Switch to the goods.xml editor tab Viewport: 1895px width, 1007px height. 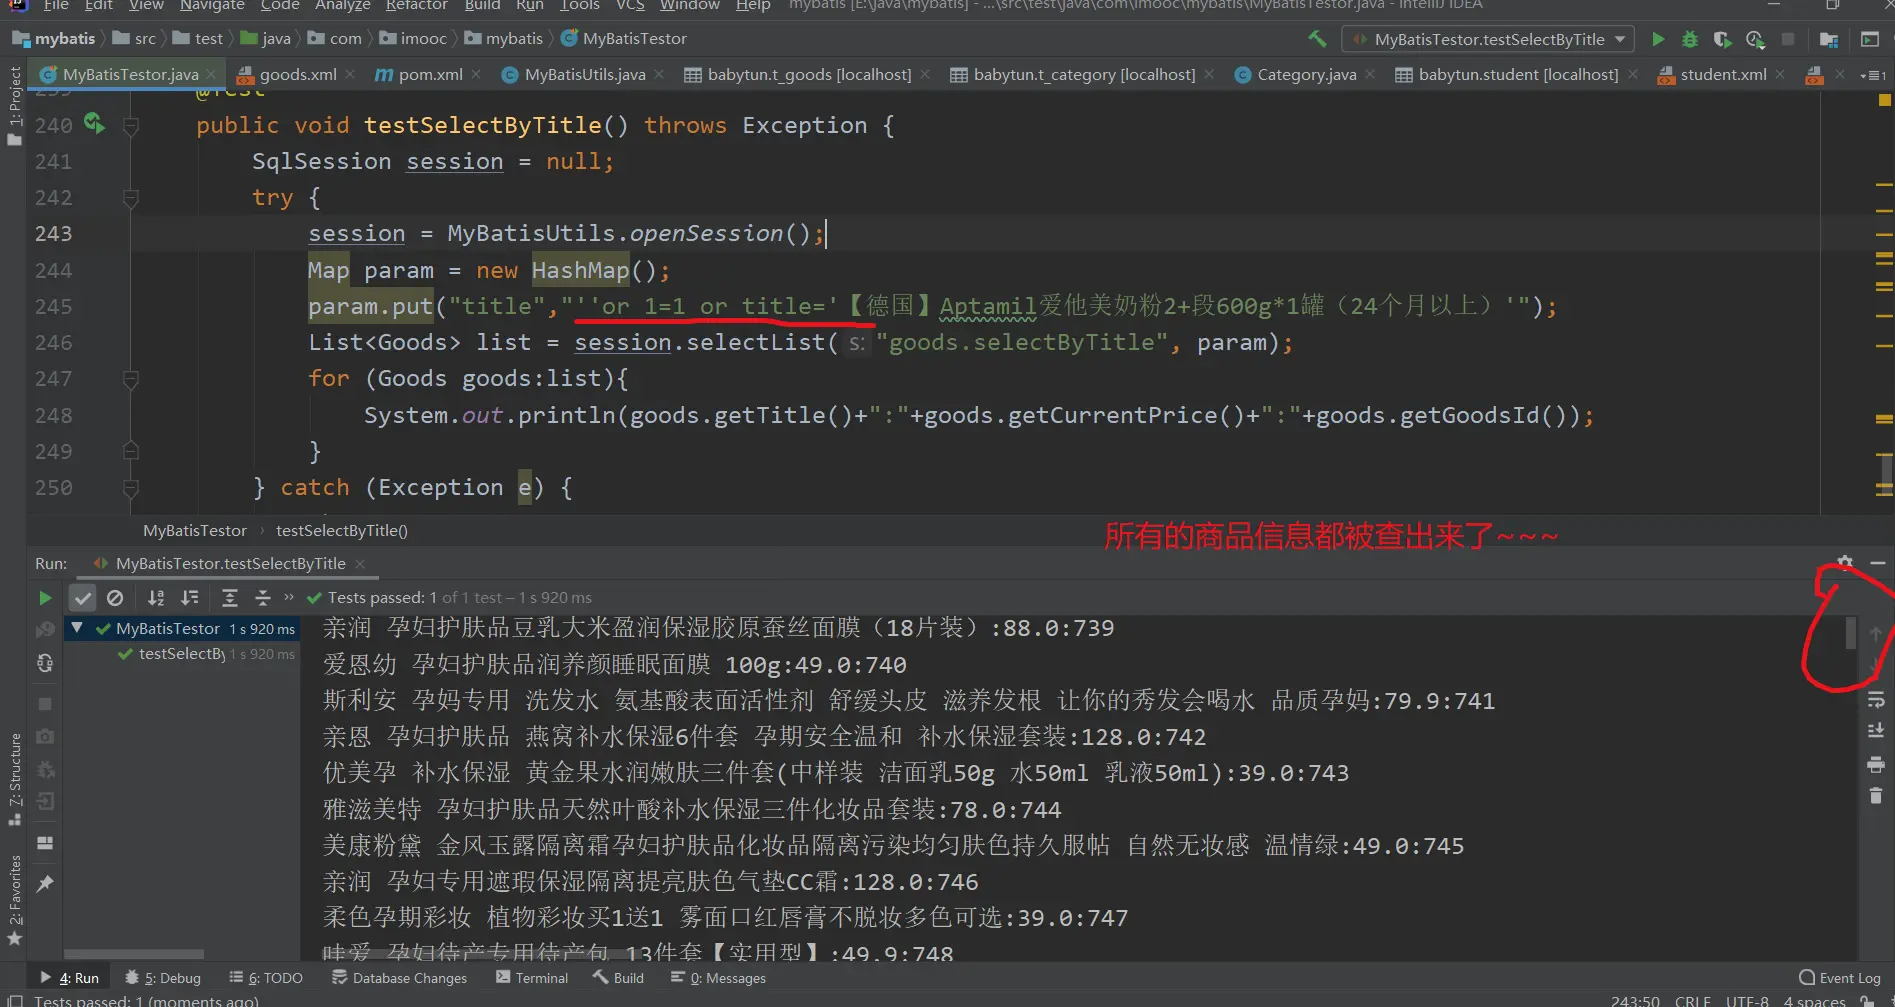tap(297, 75)
